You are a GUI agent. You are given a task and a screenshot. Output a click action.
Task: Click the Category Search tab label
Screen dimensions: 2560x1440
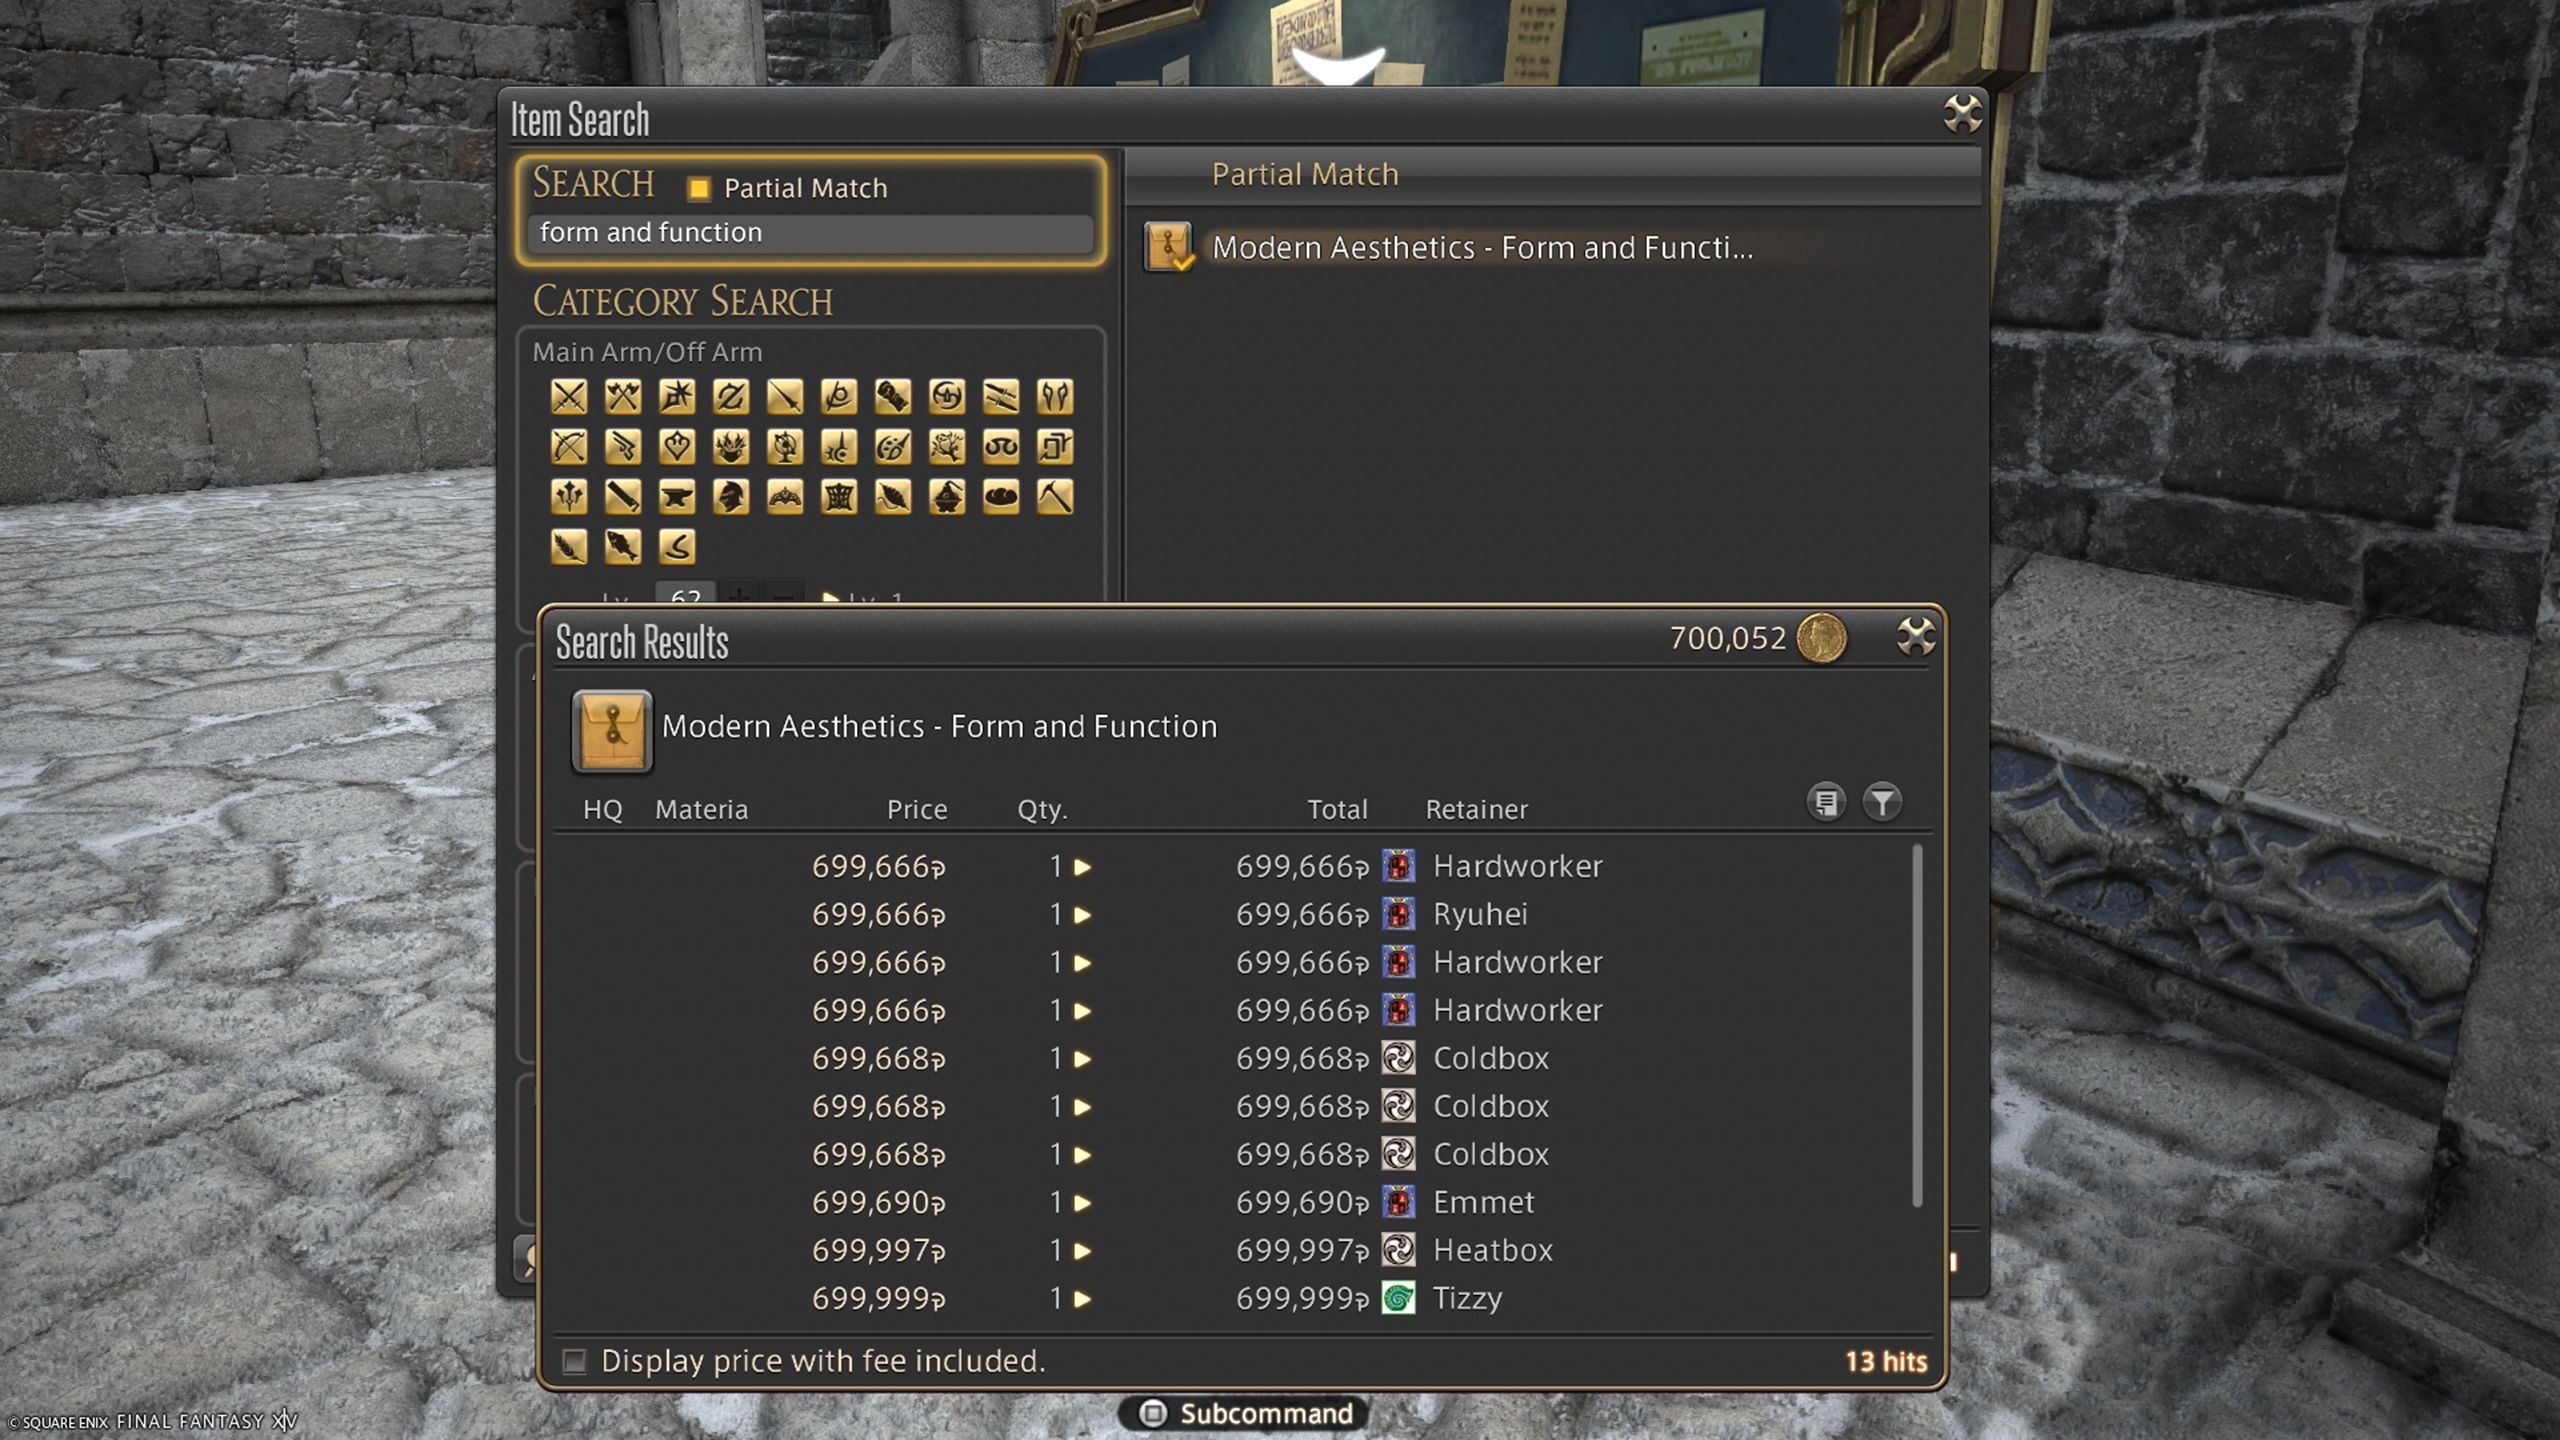pos(682,301)
